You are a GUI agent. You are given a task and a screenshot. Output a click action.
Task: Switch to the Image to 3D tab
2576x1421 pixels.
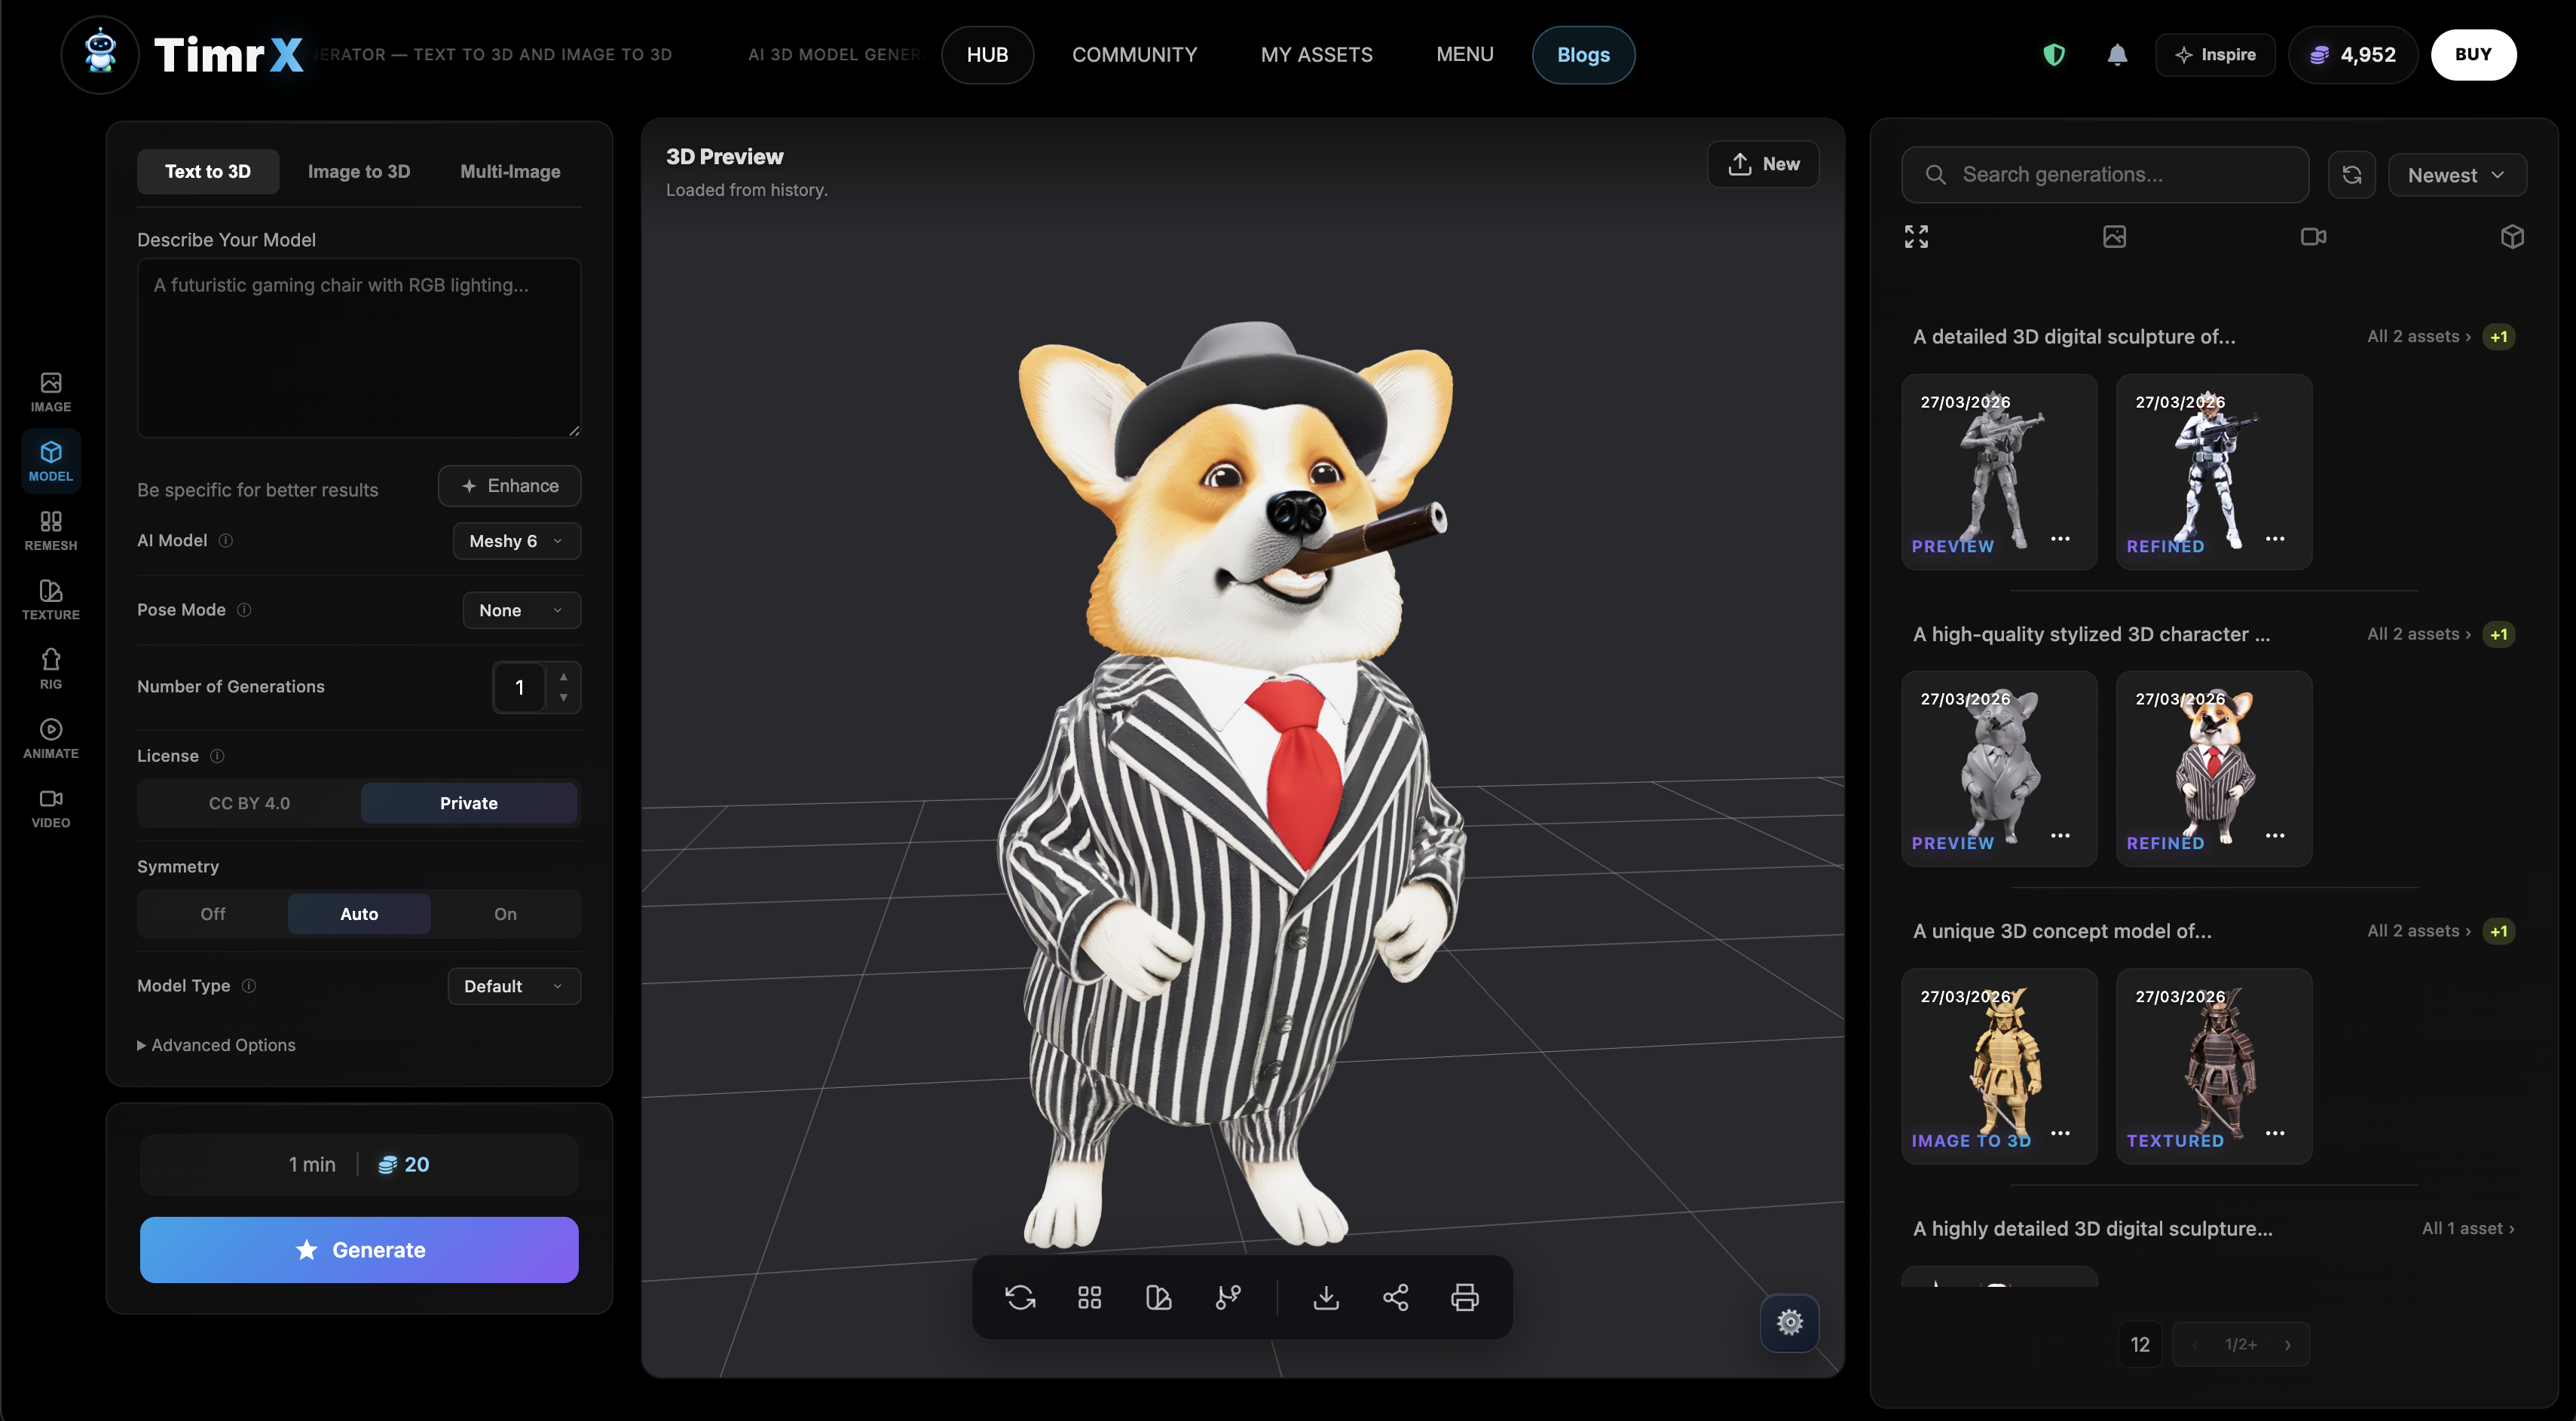coord(358,171)
